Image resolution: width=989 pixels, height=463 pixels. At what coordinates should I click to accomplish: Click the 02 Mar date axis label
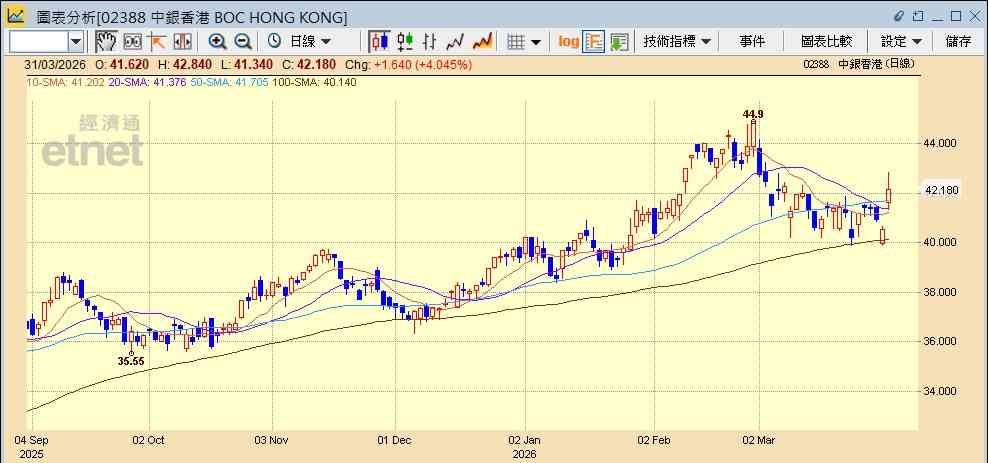759,440
